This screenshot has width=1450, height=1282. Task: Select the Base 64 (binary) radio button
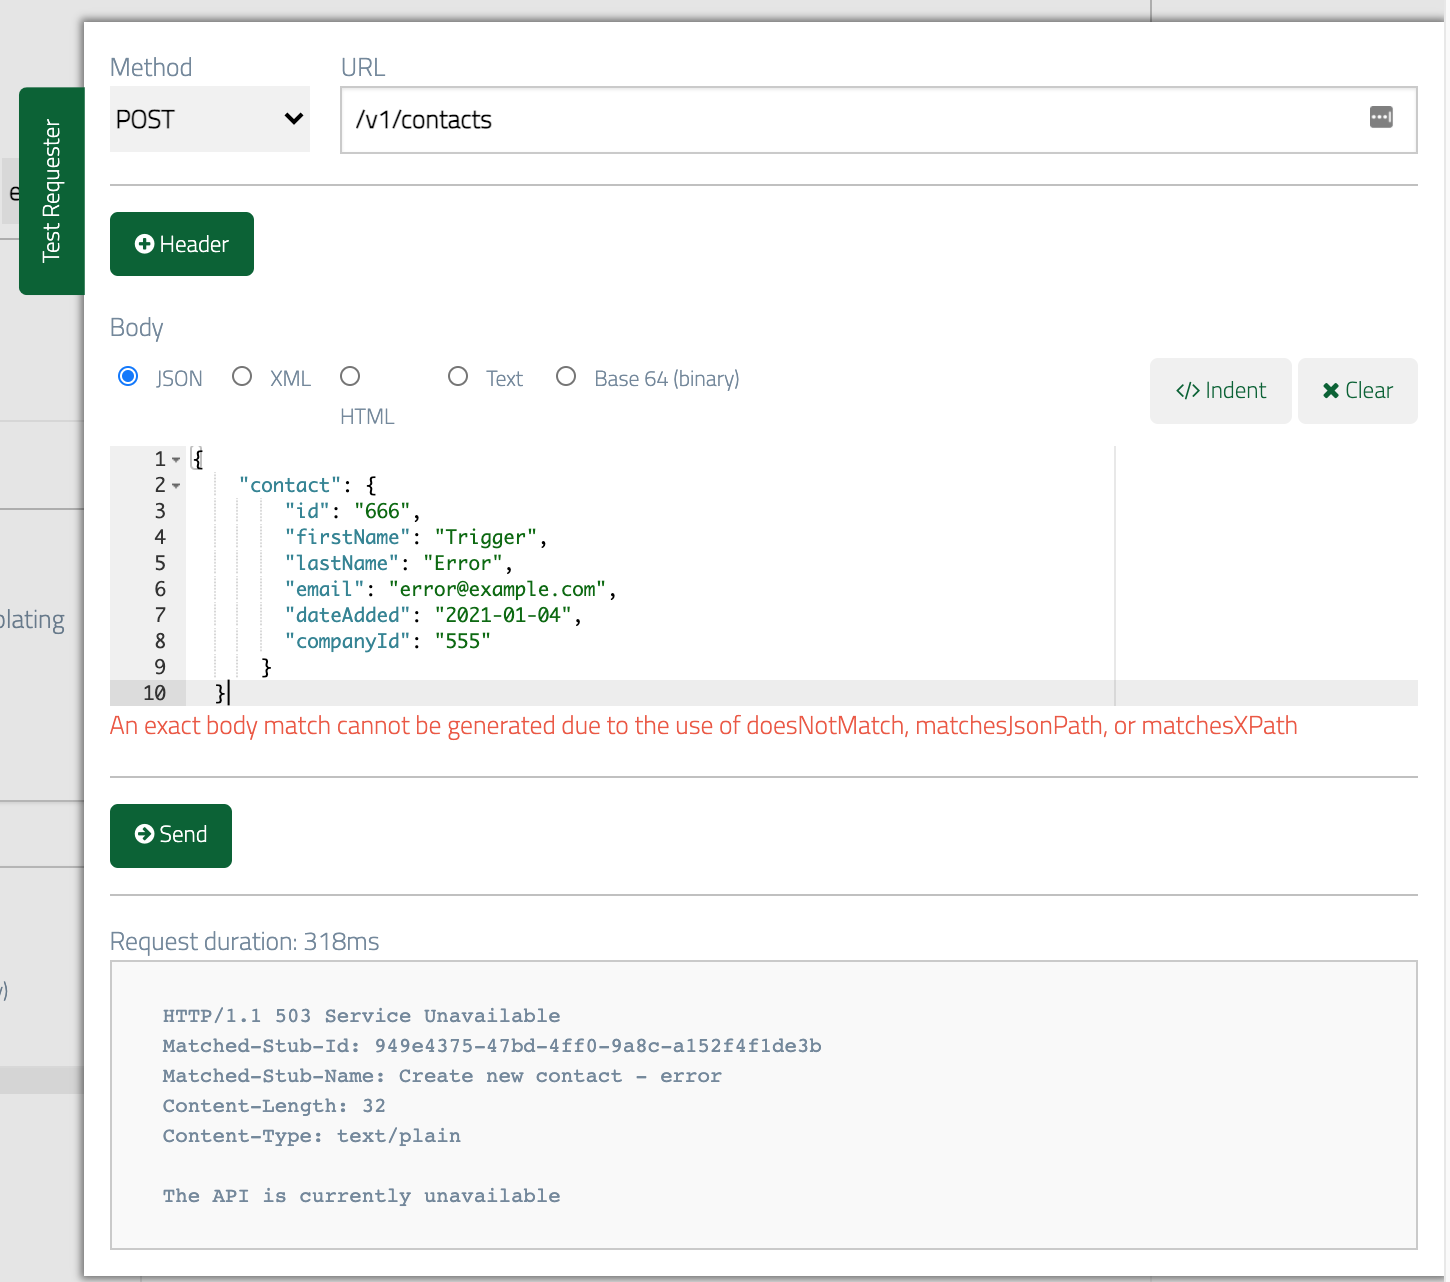tap(566, 377)
